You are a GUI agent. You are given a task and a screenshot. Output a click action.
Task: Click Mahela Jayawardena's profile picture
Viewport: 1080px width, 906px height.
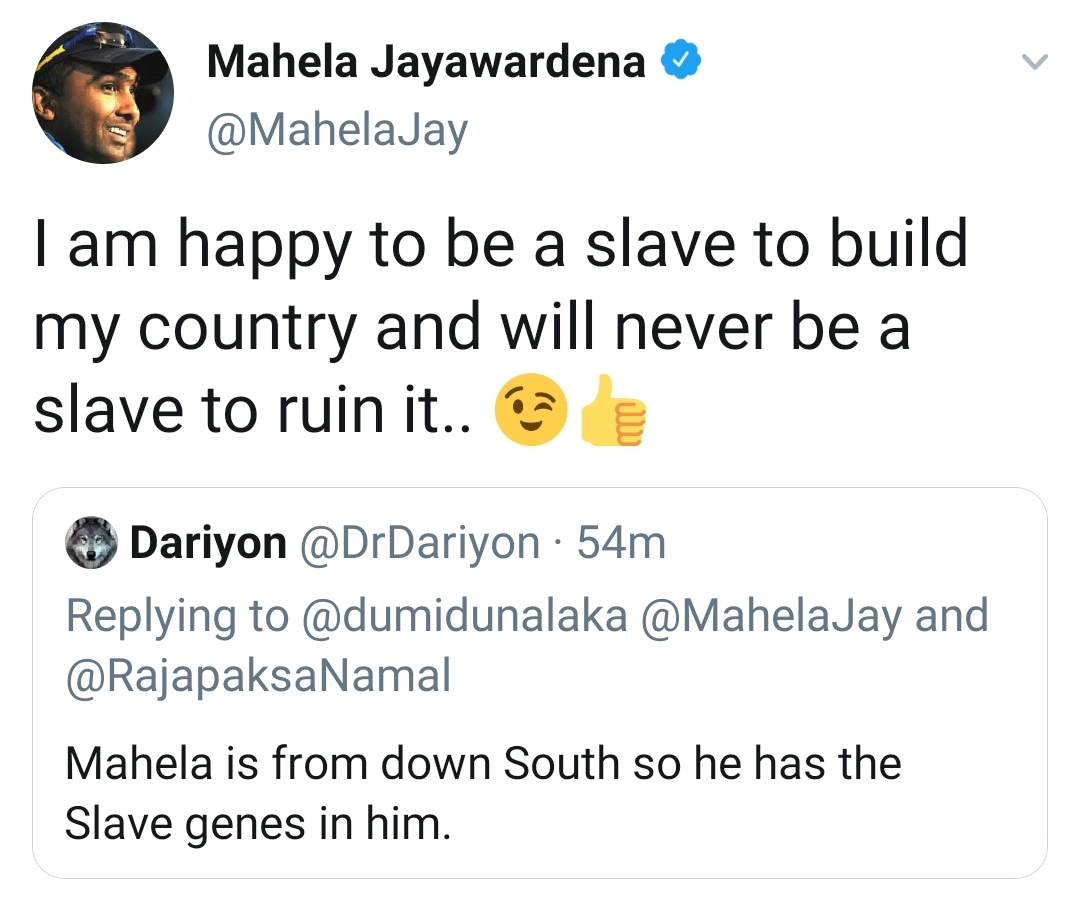pos(103,93)
